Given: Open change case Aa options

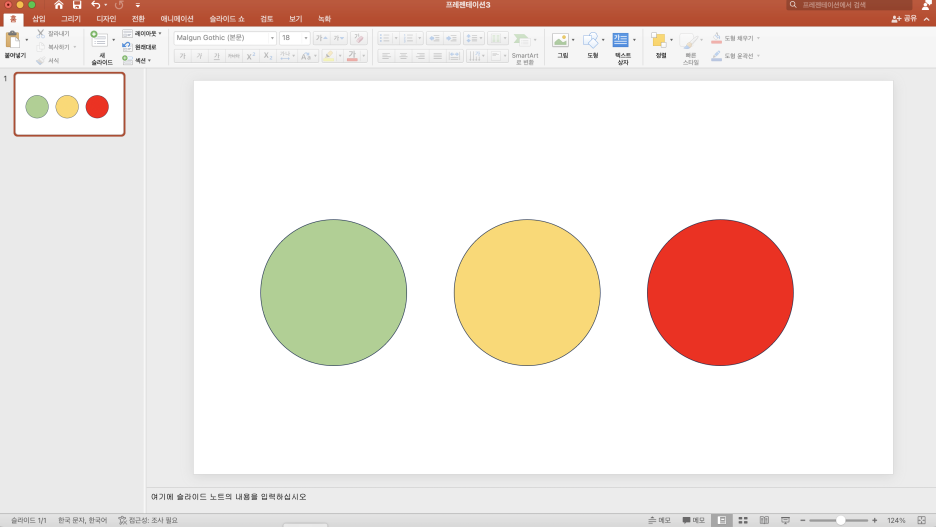Looking at the screenshot, I should [x=307, y=56].
